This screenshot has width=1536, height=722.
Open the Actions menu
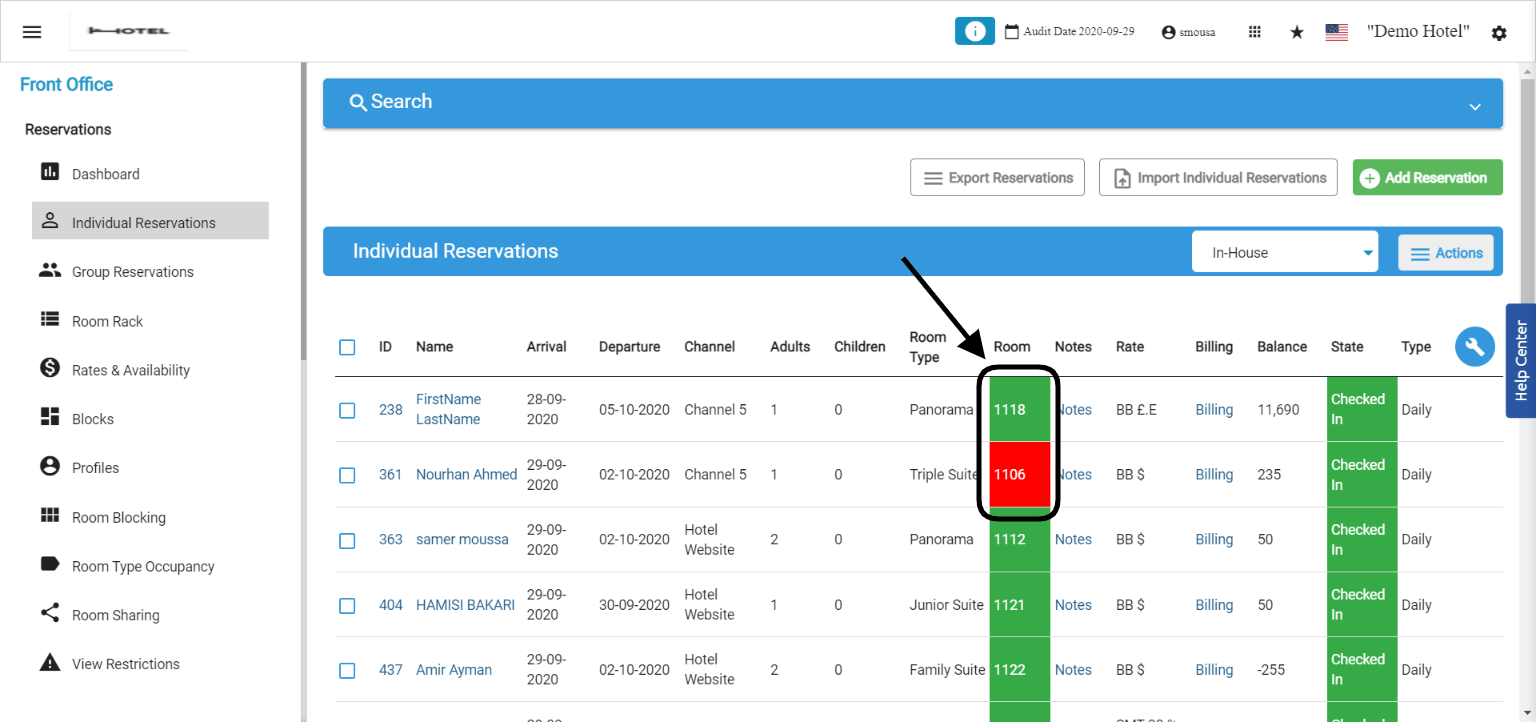1446,253
